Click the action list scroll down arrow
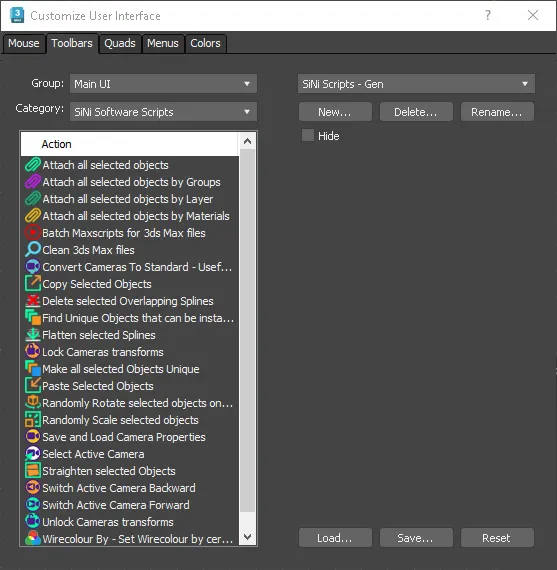 tap(248, 537)
